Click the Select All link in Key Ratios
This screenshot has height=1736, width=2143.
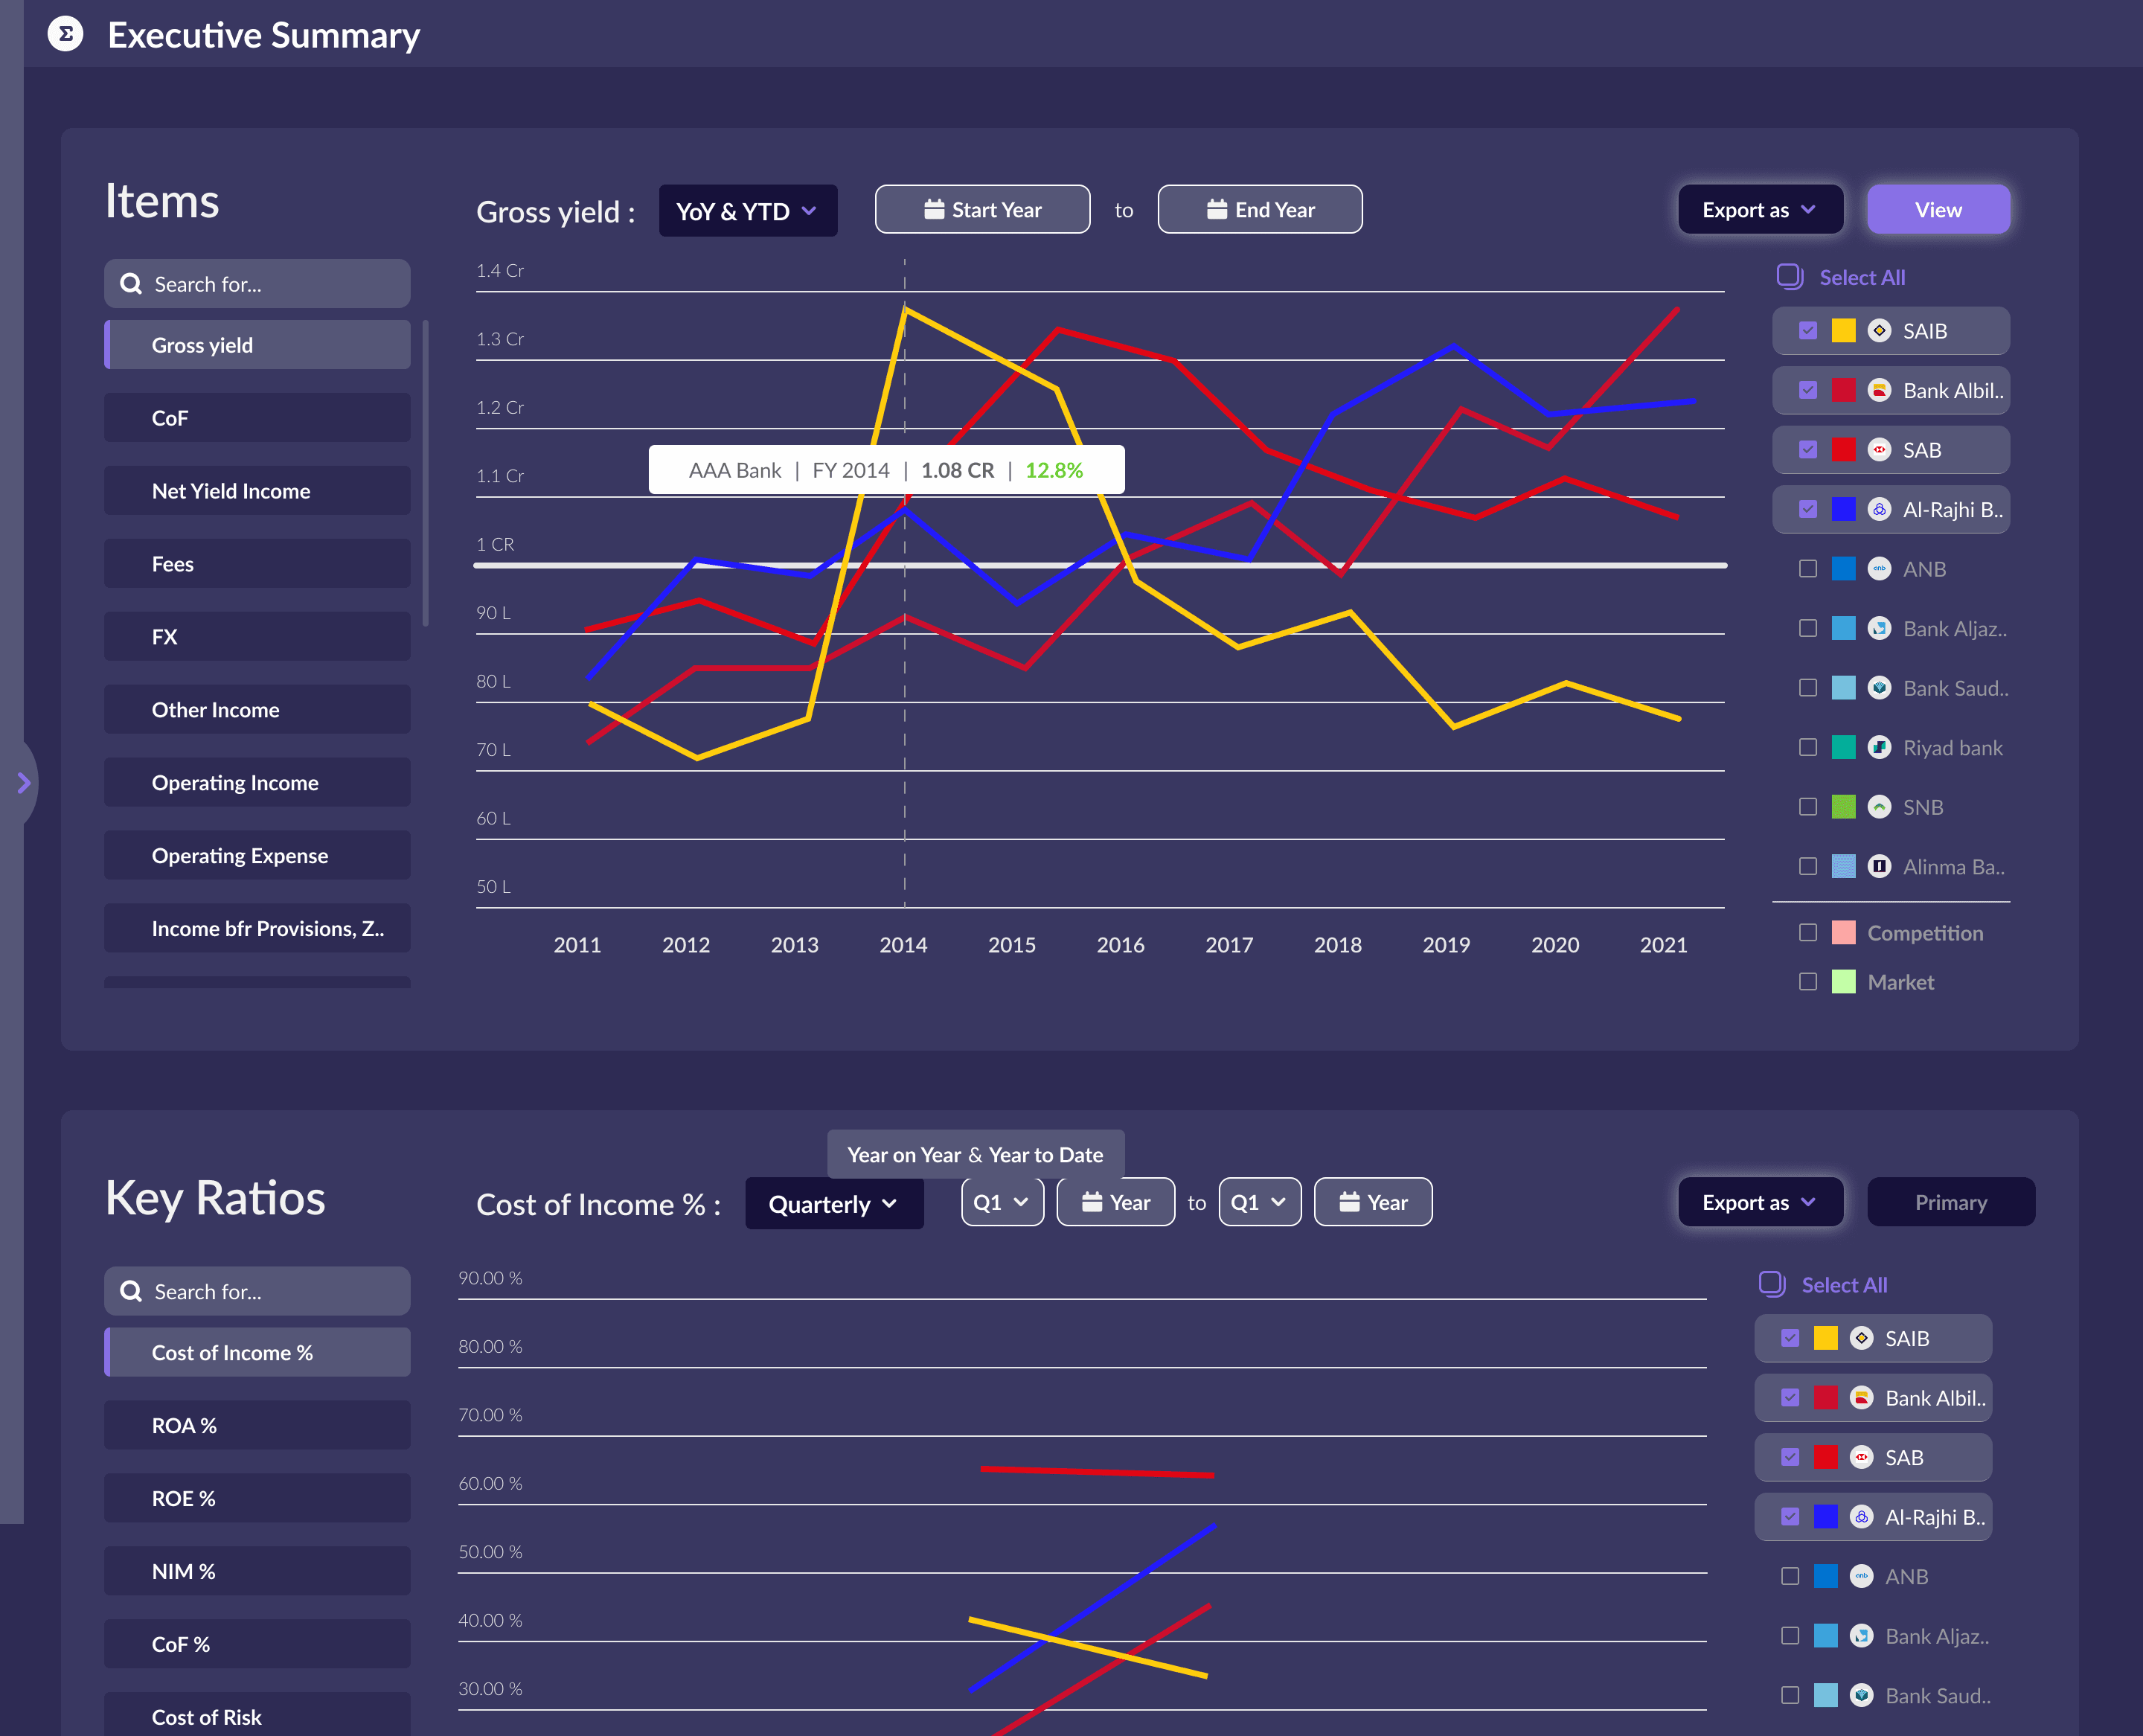pyautogui.click(x=1843, y=1284)
